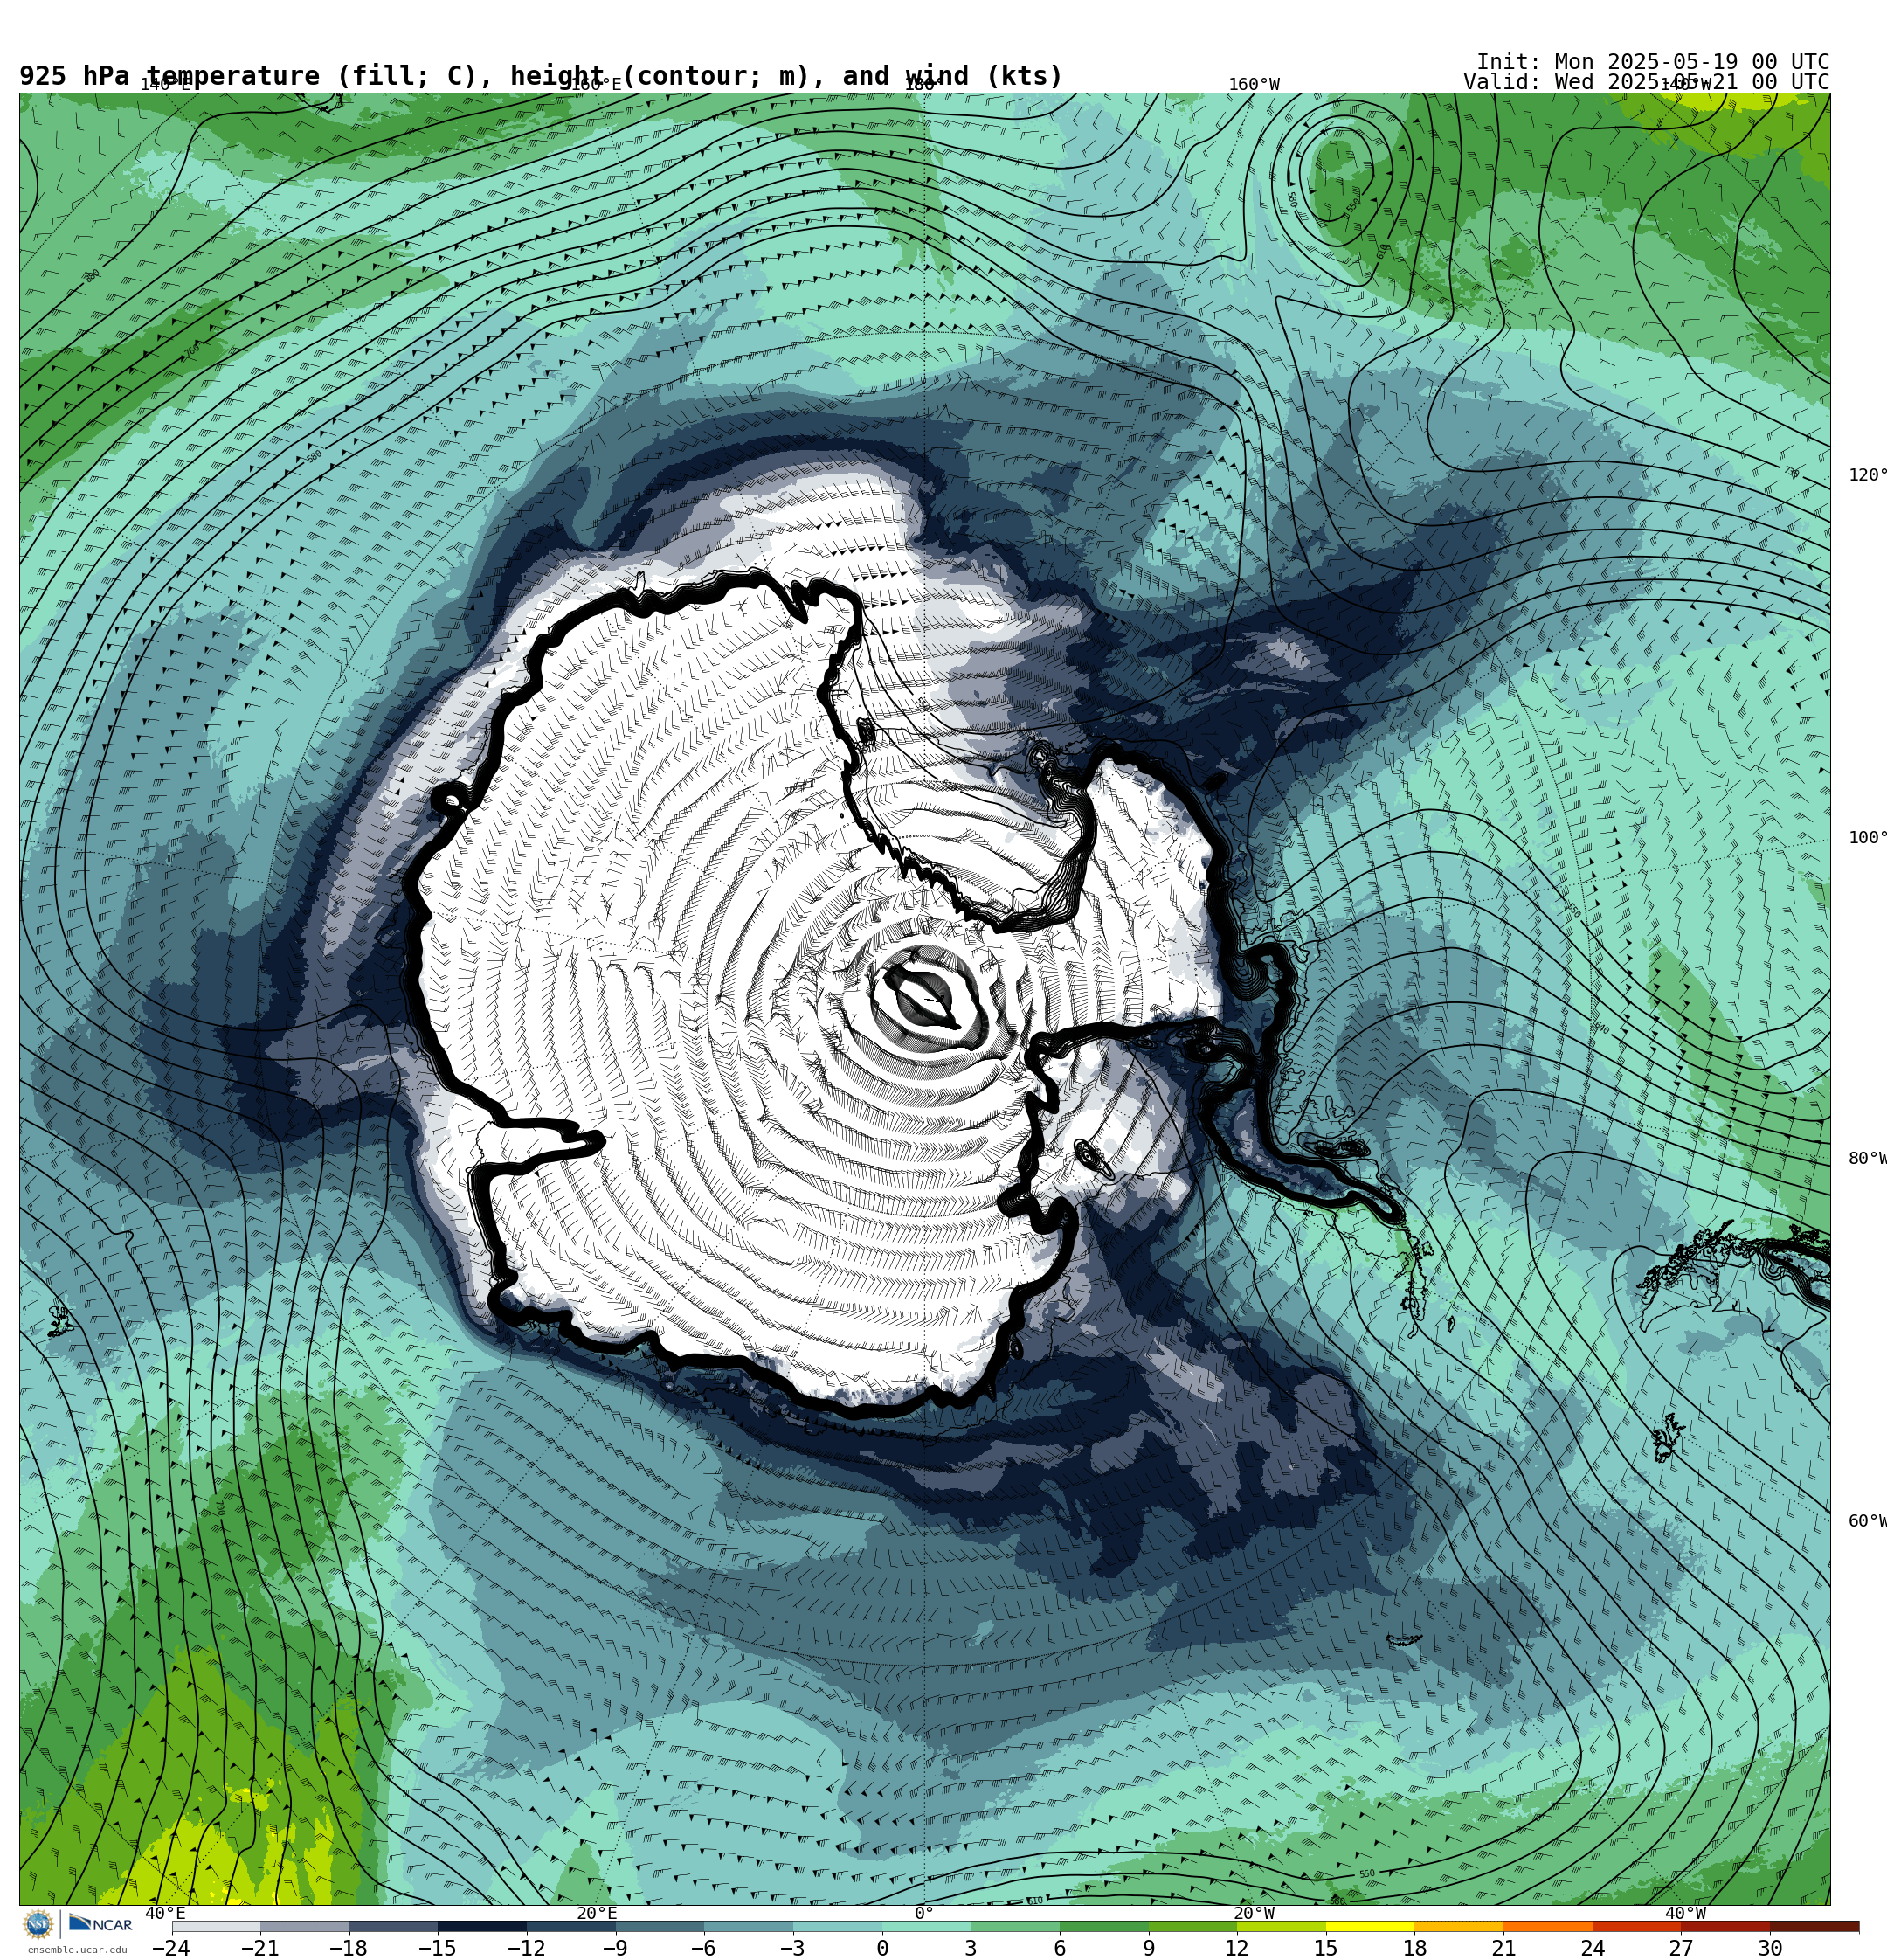This screenshot has height=1960, width=1887.
Task: Click the 100° longitude label on right edge
Action: pos(1868,838)
